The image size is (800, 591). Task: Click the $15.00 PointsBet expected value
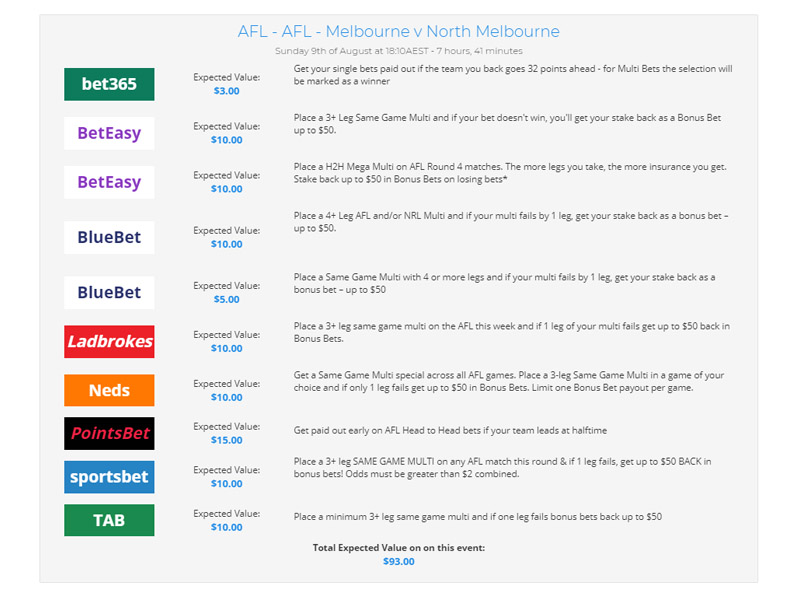(227, 440)
